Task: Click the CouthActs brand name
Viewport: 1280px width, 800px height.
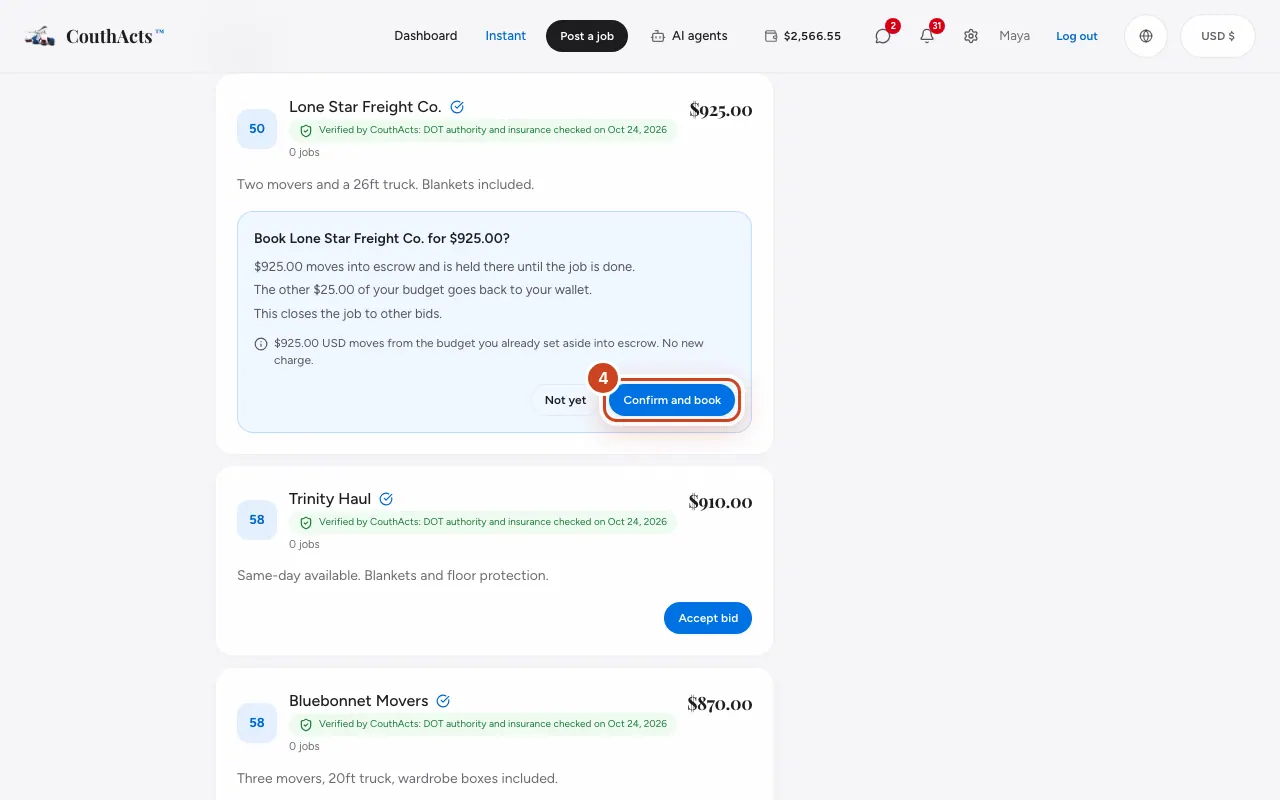Action: point(115,36)
